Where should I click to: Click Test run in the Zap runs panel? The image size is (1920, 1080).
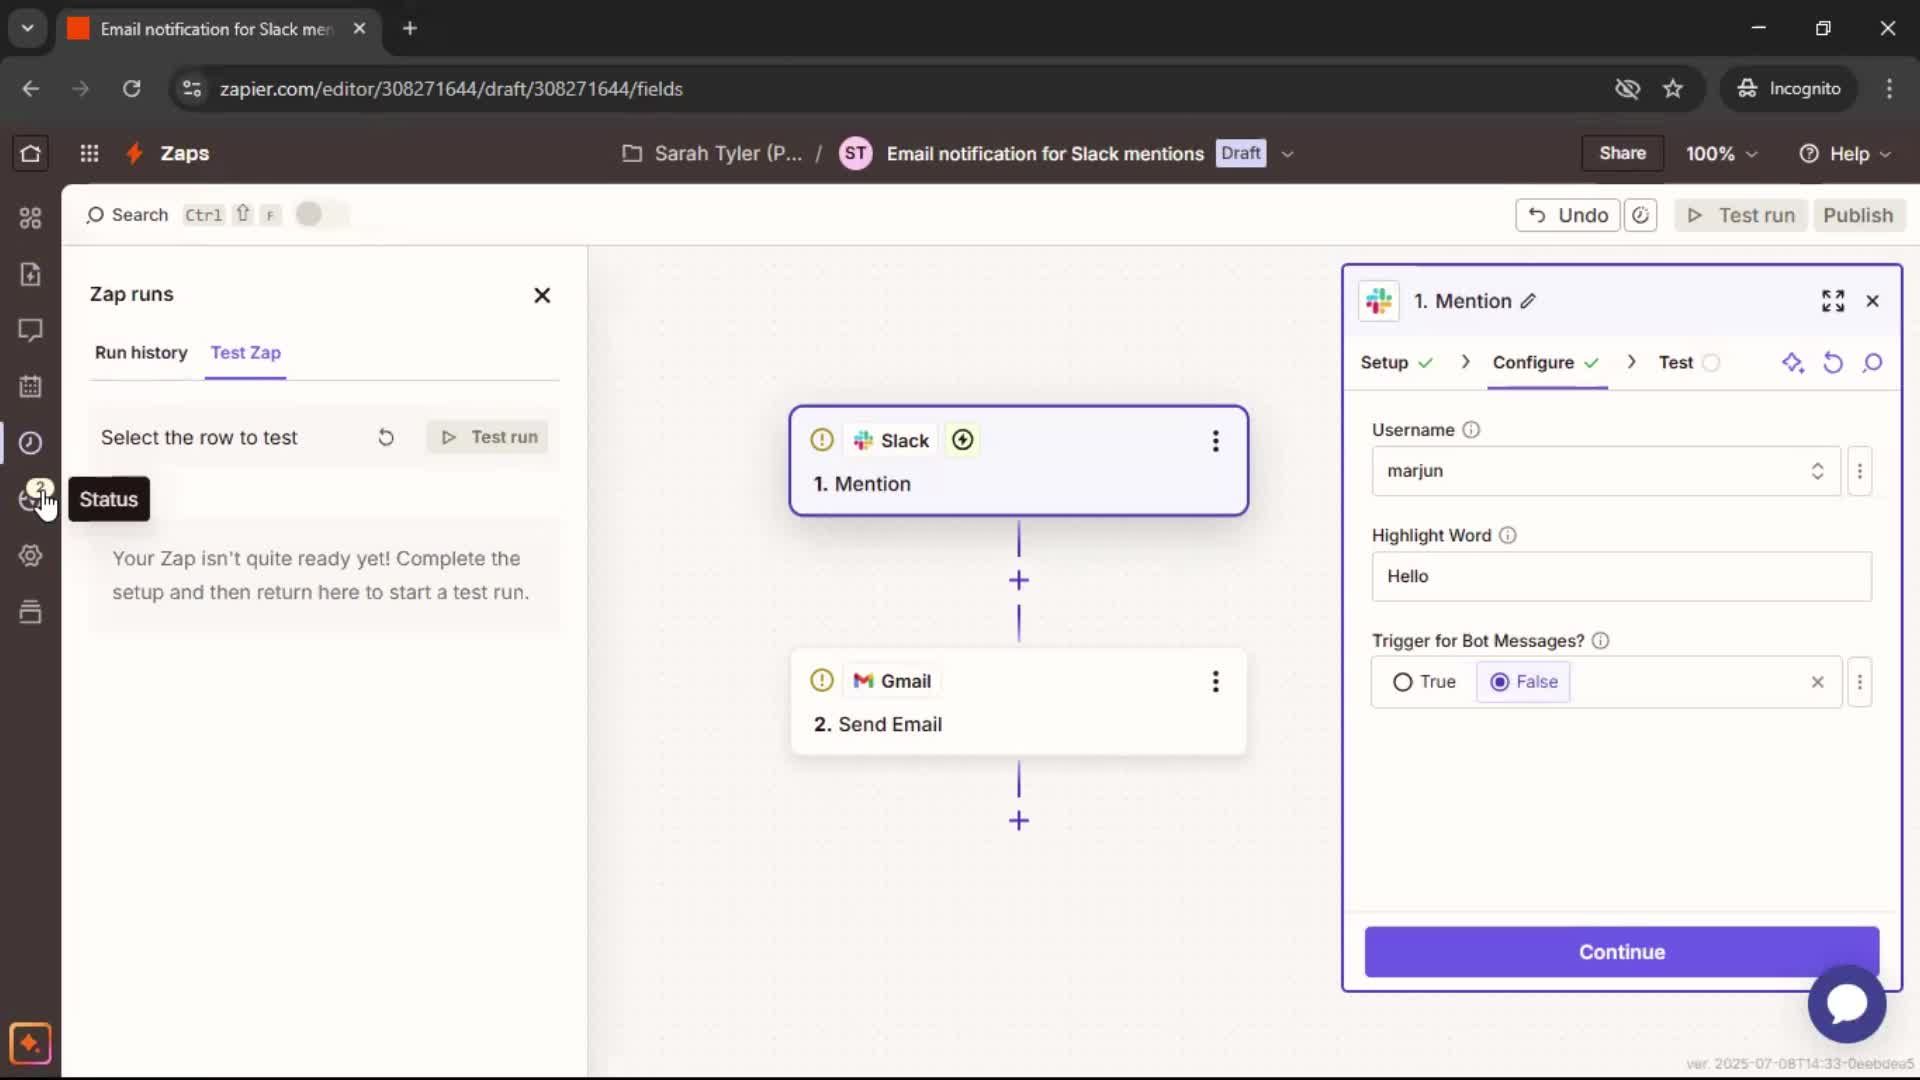[x=488, y=437]
